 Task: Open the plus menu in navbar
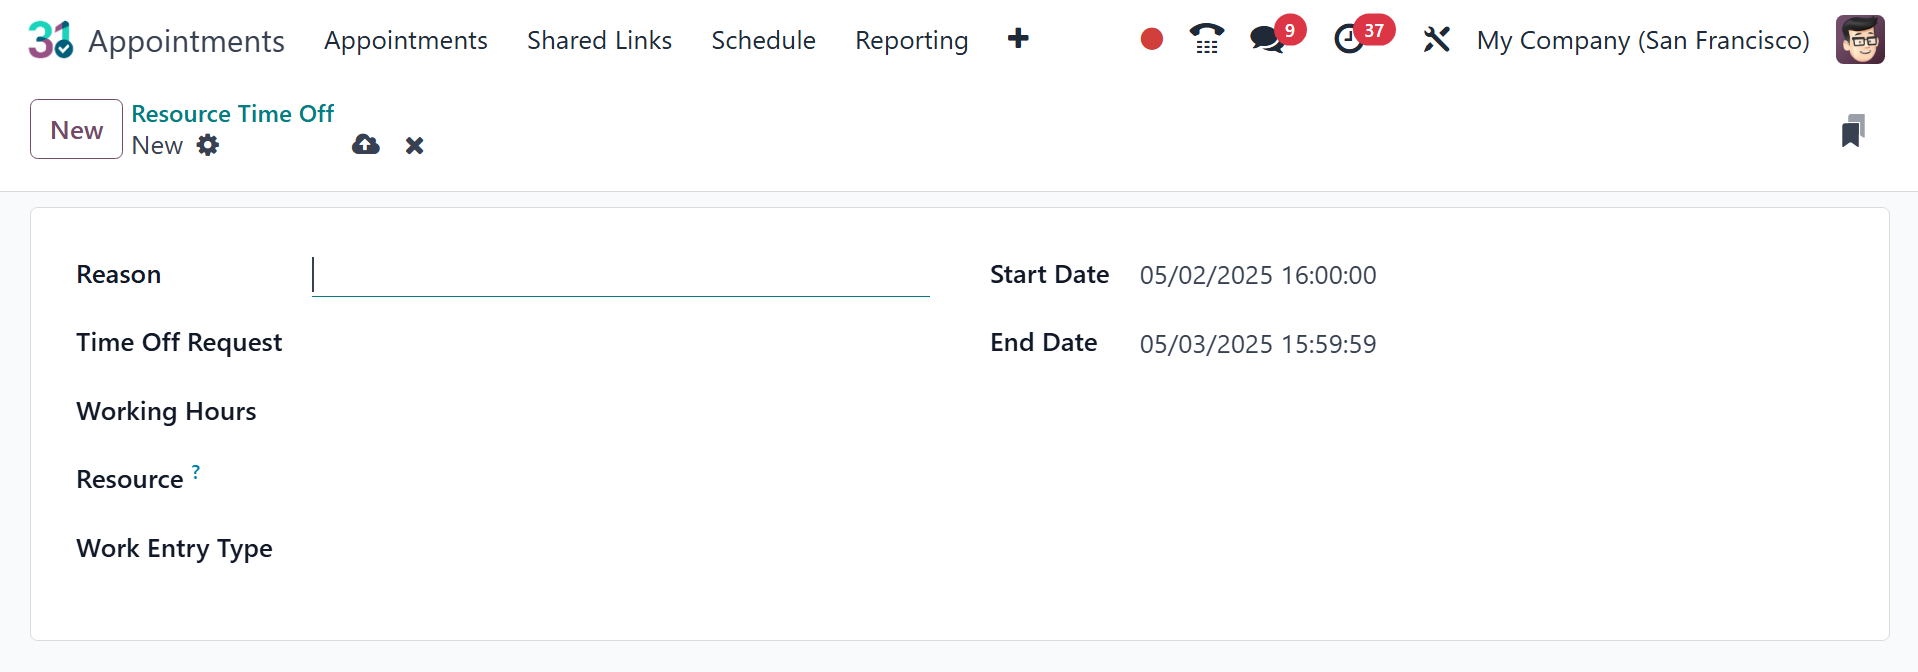coord(1018,39)
